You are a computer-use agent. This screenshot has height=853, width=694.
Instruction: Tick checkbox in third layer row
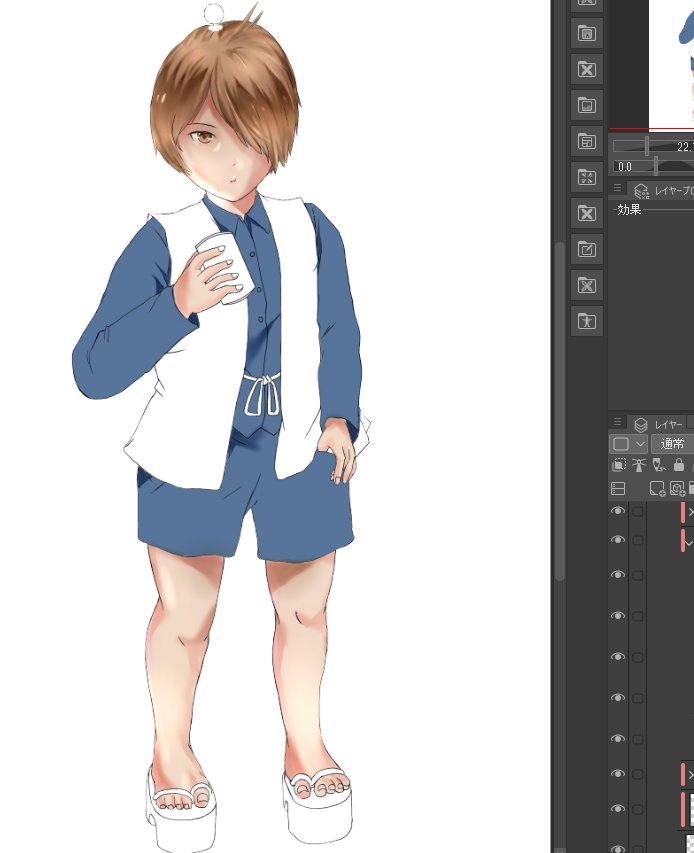638,576
